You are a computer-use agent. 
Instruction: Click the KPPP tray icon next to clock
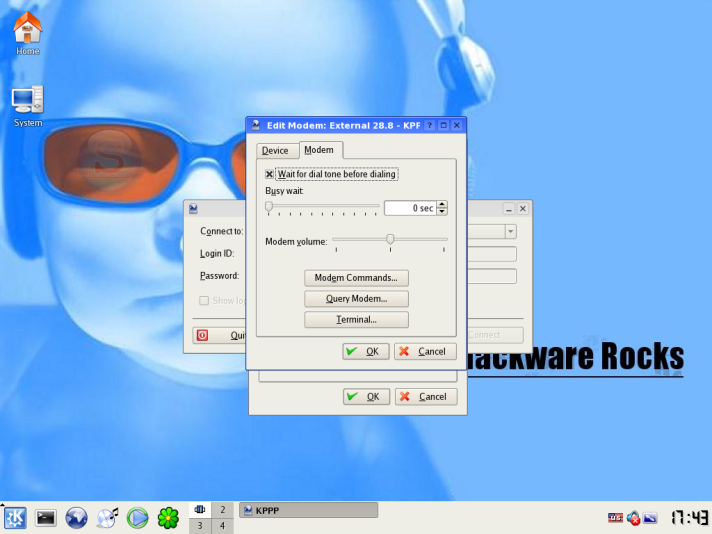(650, 518)
